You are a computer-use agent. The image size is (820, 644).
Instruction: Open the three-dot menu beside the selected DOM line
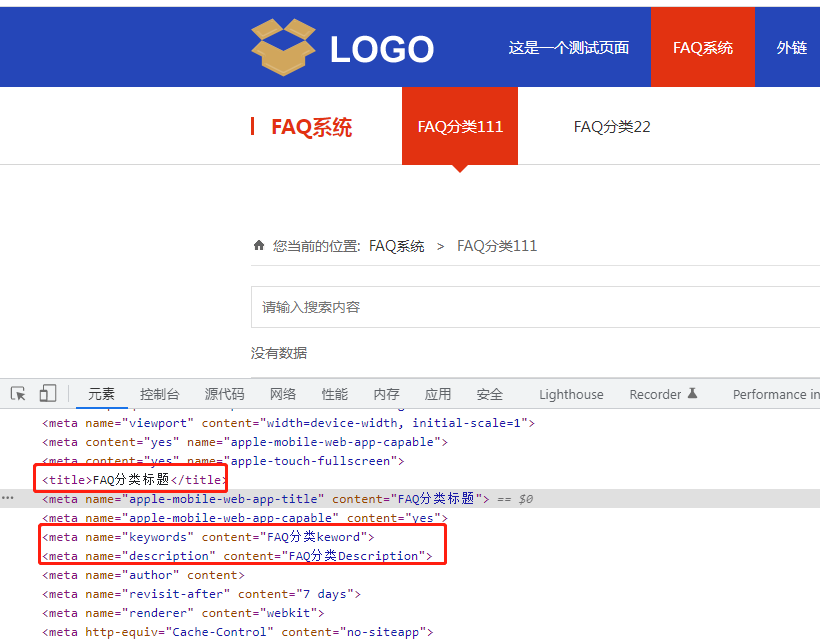point(10,498)
